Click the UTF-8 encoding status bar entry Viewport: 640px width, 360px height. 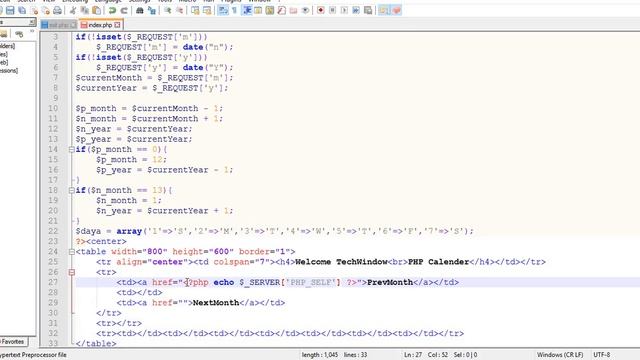click(x=602, y=355)
